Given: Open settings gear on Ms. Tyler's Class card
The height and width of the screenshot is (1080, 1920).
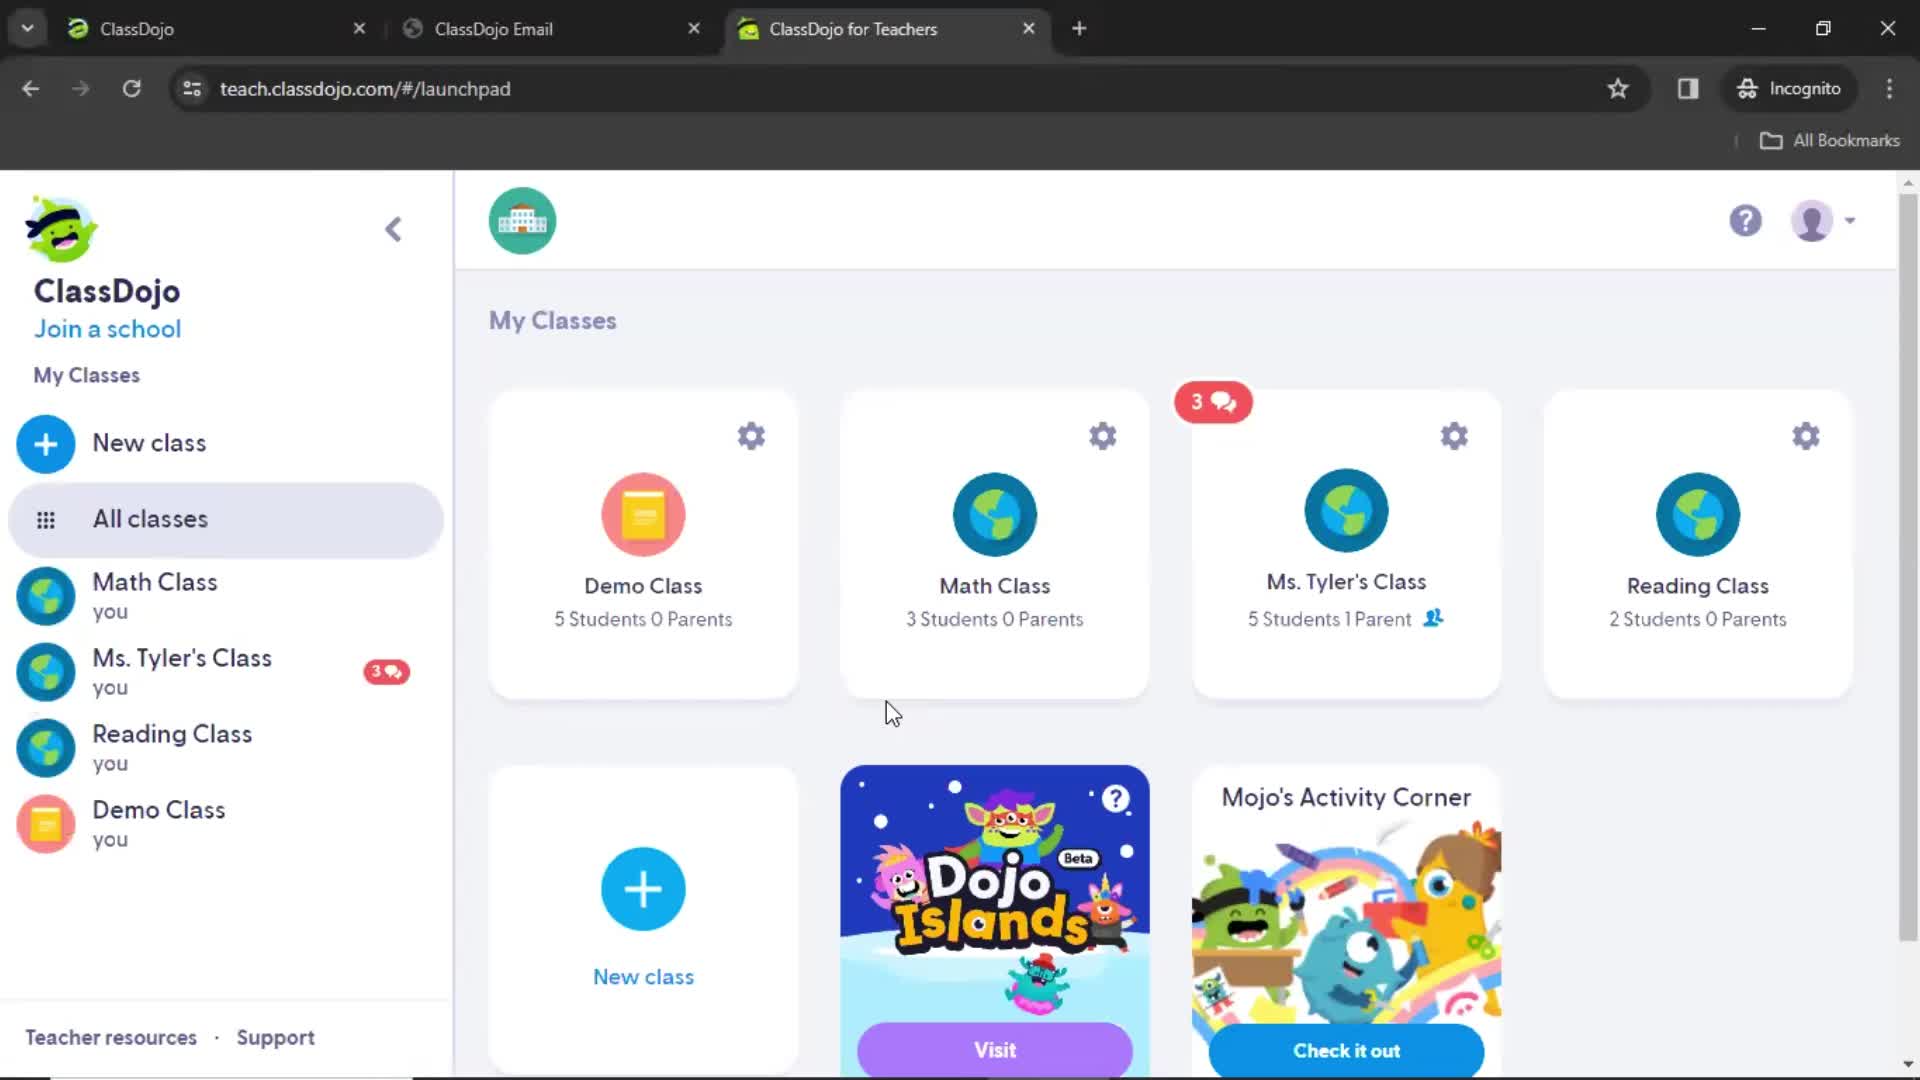Looking at the screenshot, I should coord(1454,436).
